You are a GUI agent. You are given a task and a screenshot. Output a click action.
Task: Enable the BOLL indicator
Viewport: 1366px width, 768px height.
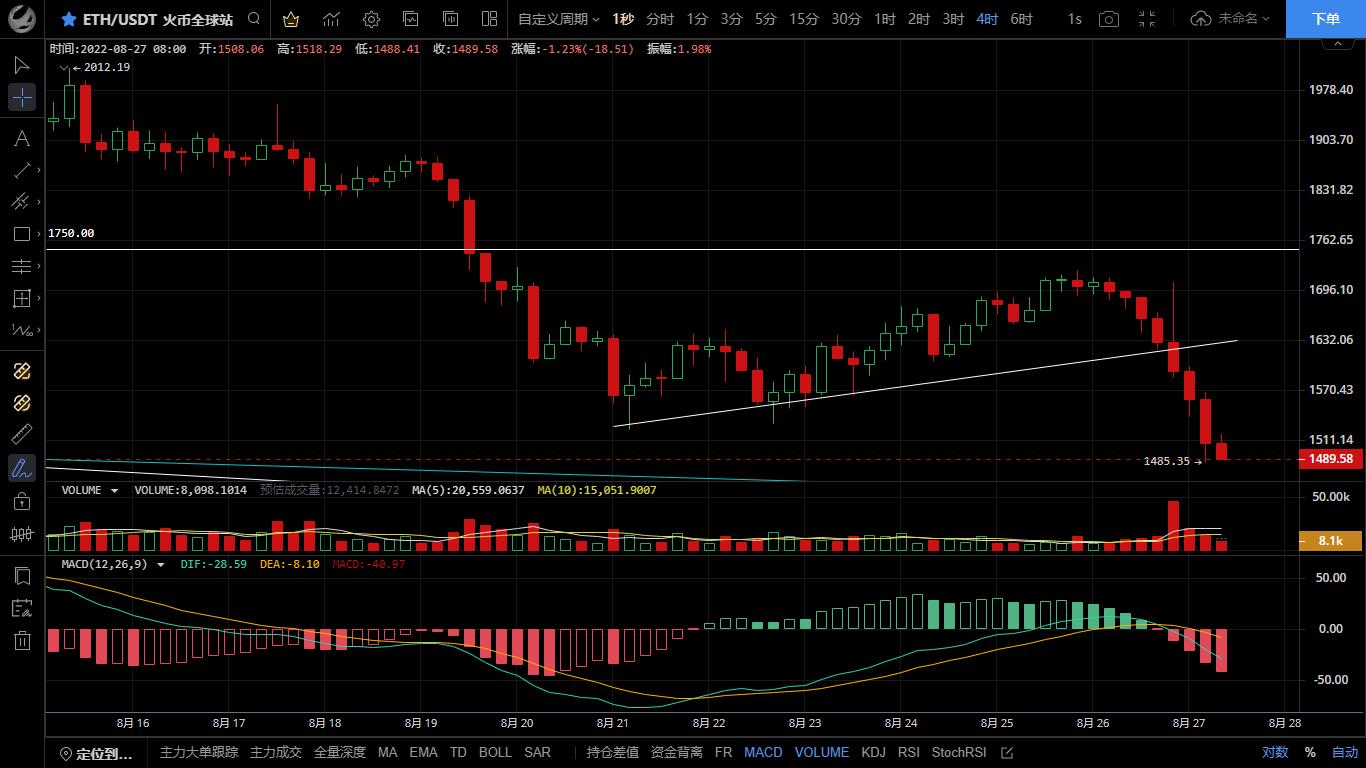(495, 752)
